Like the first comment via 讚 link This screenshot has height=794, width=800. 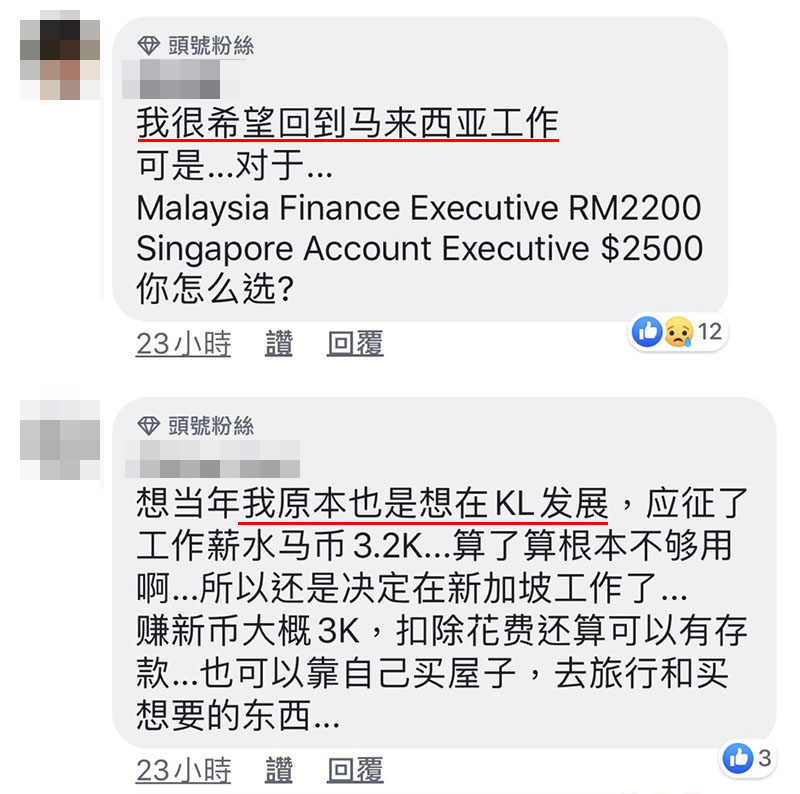pyautogui.click(x=279, y=343)
